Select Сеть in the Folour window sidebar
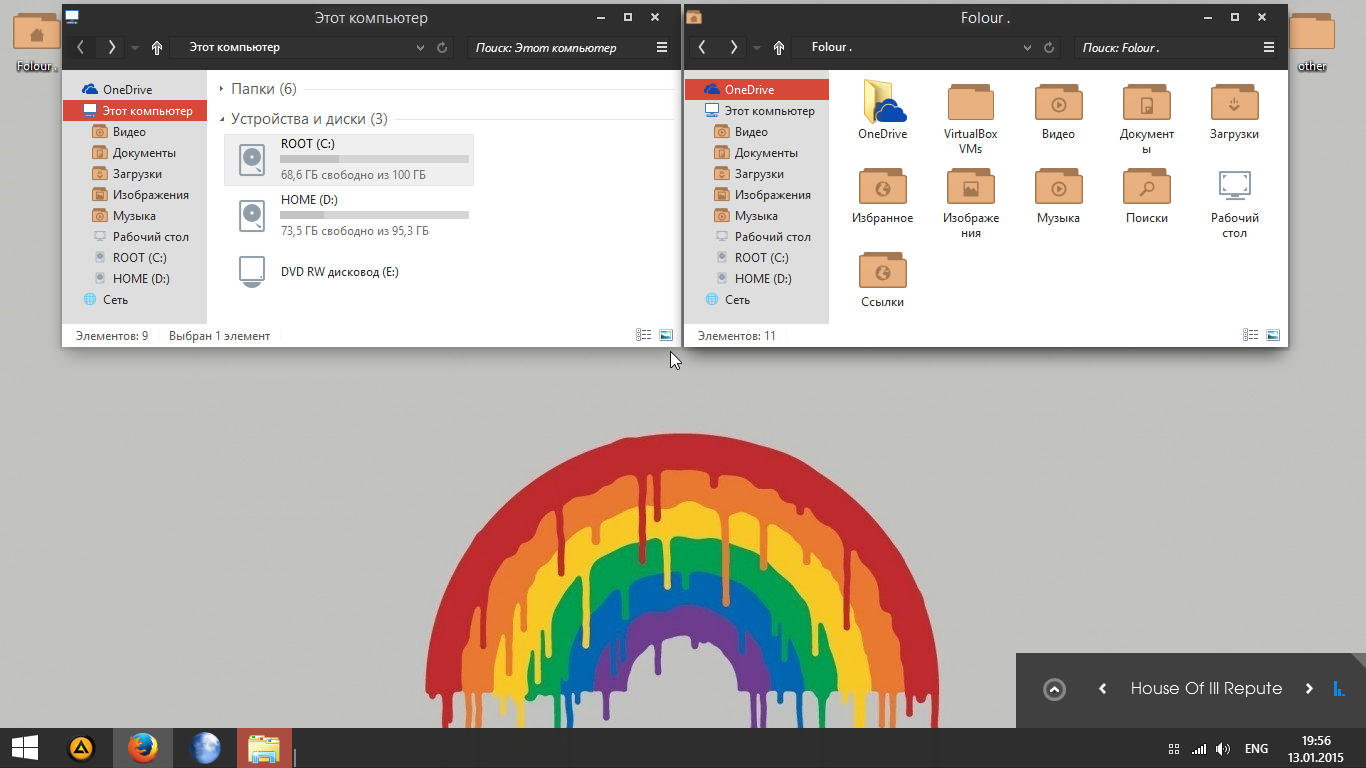The image size is (1366, 768). point(737,300)
